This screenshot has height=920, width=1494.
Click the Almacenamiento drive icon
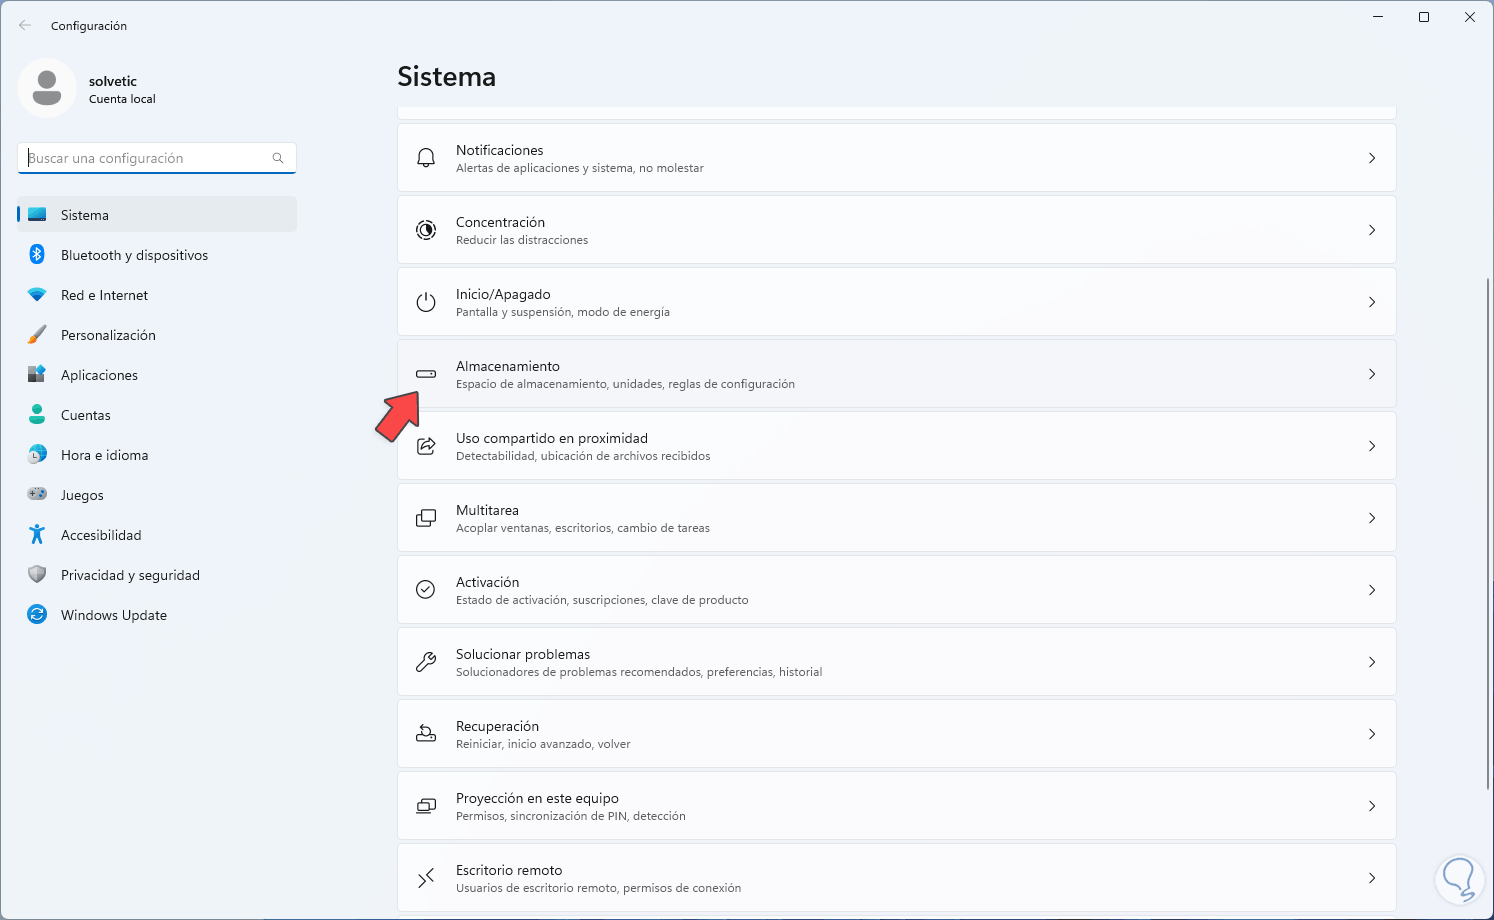click(x=426, y=374)
